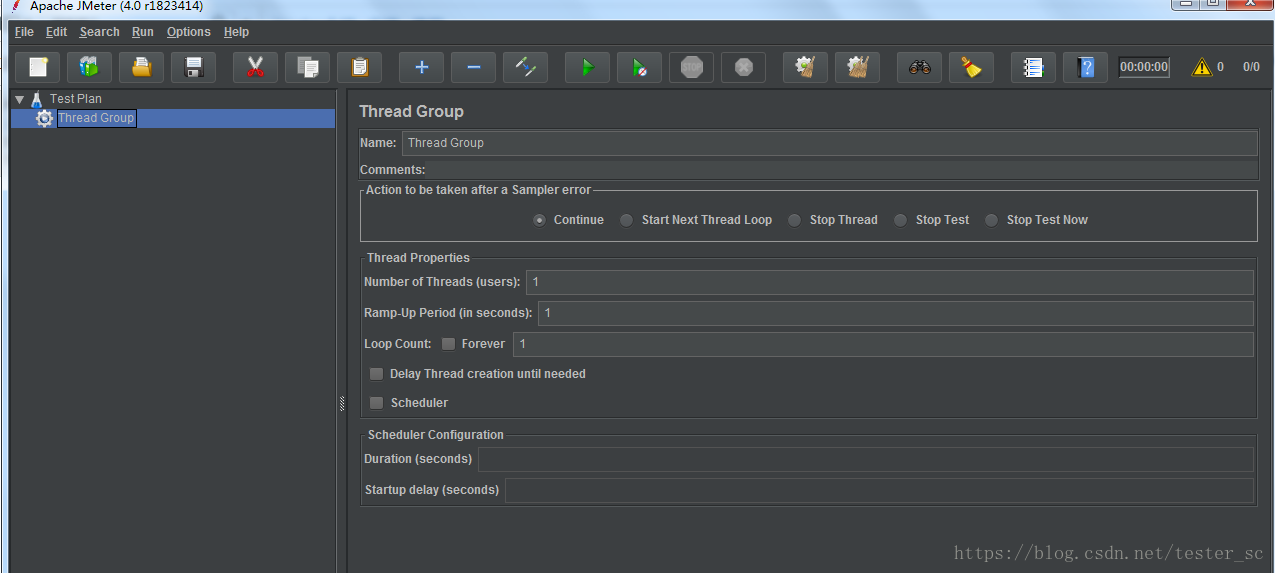This screenshot has height=573, width=1275.
Task: Click the 0/0 active threads counter
Action: [1251, 67]
